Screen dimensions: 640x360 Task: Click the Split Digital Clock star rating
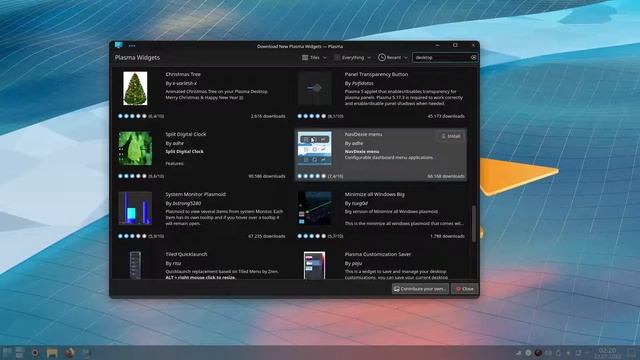[x=132, y=176]
